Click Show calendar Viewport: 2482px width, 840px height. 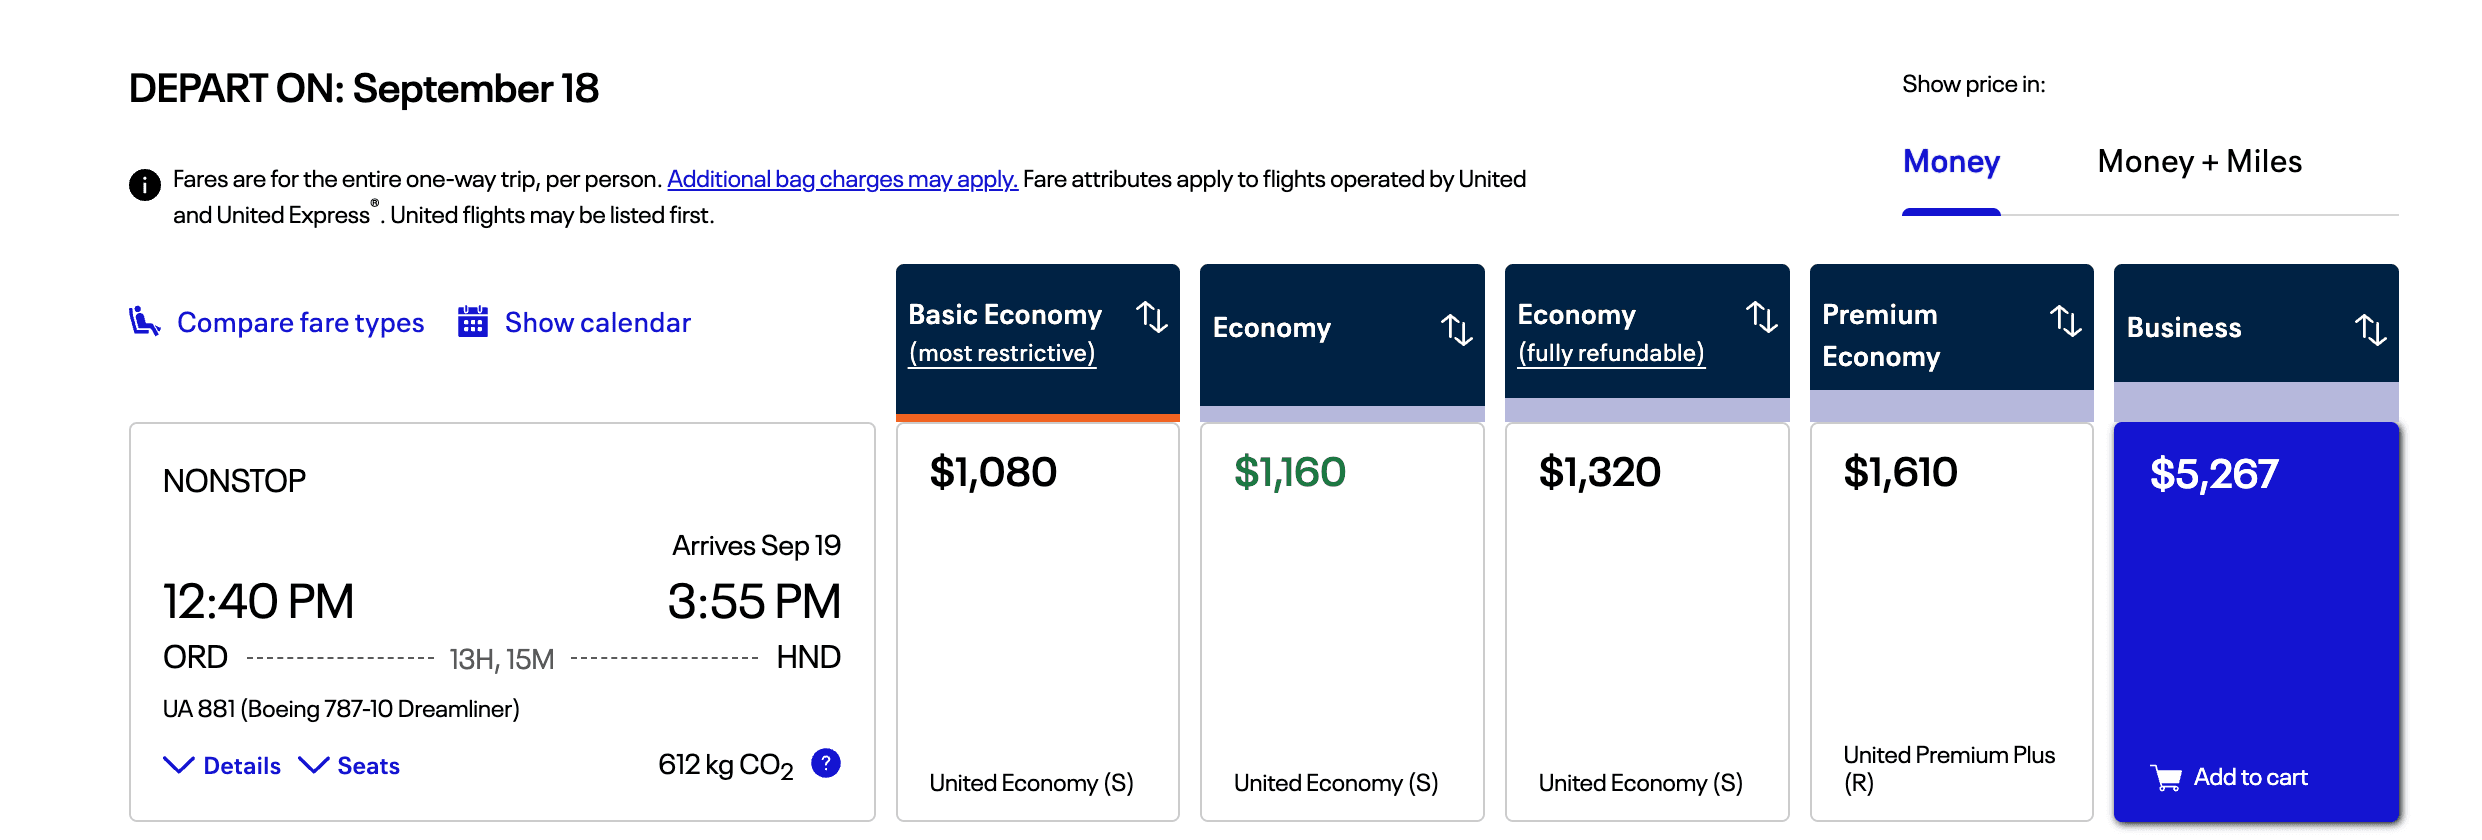pos(596,322)
